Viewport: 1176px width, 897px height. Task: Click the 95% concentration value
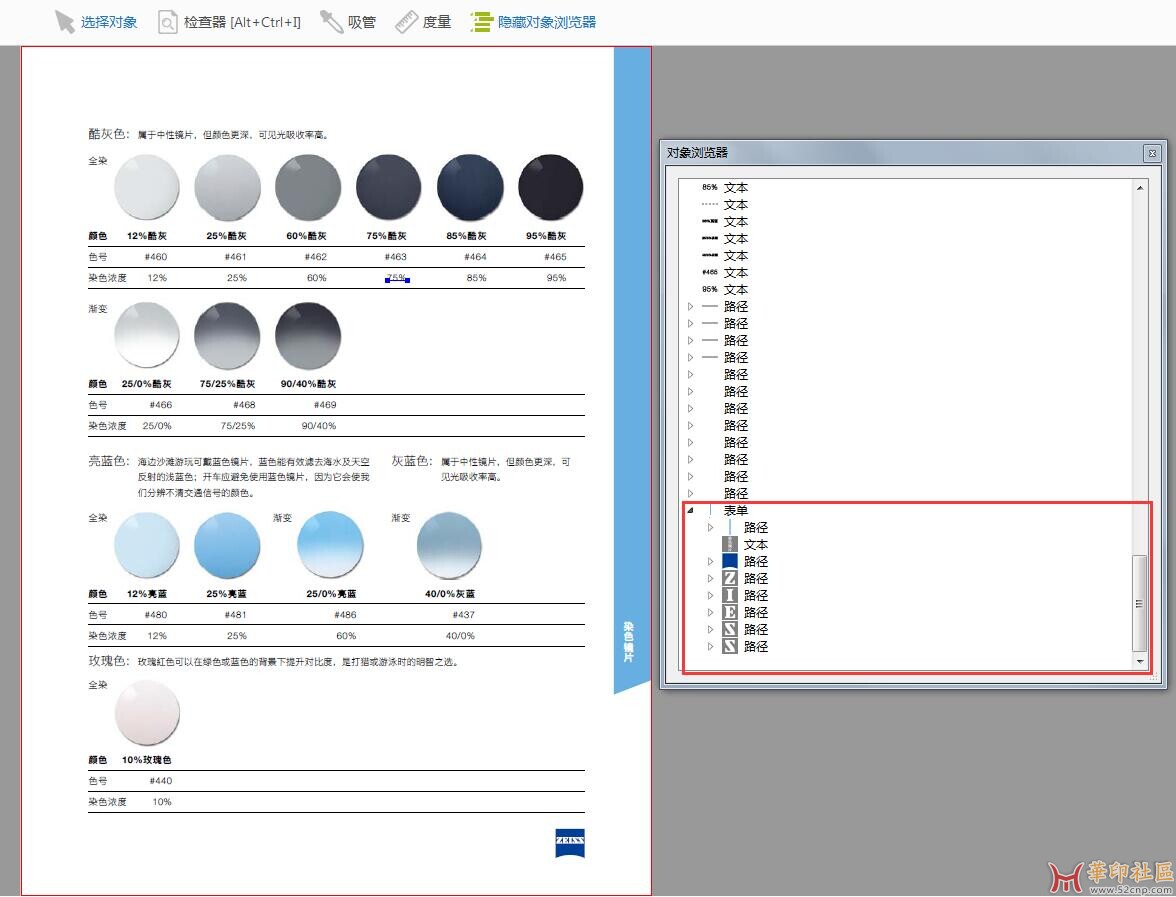coord(556,278)
